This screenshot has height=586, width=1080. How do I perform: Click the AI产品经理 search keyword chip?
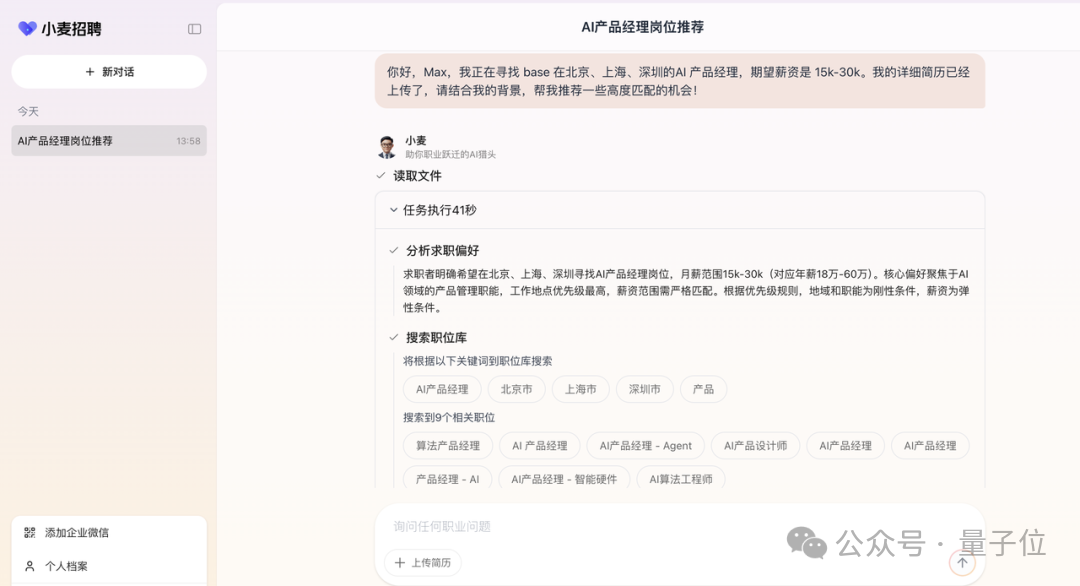[442, 389]
